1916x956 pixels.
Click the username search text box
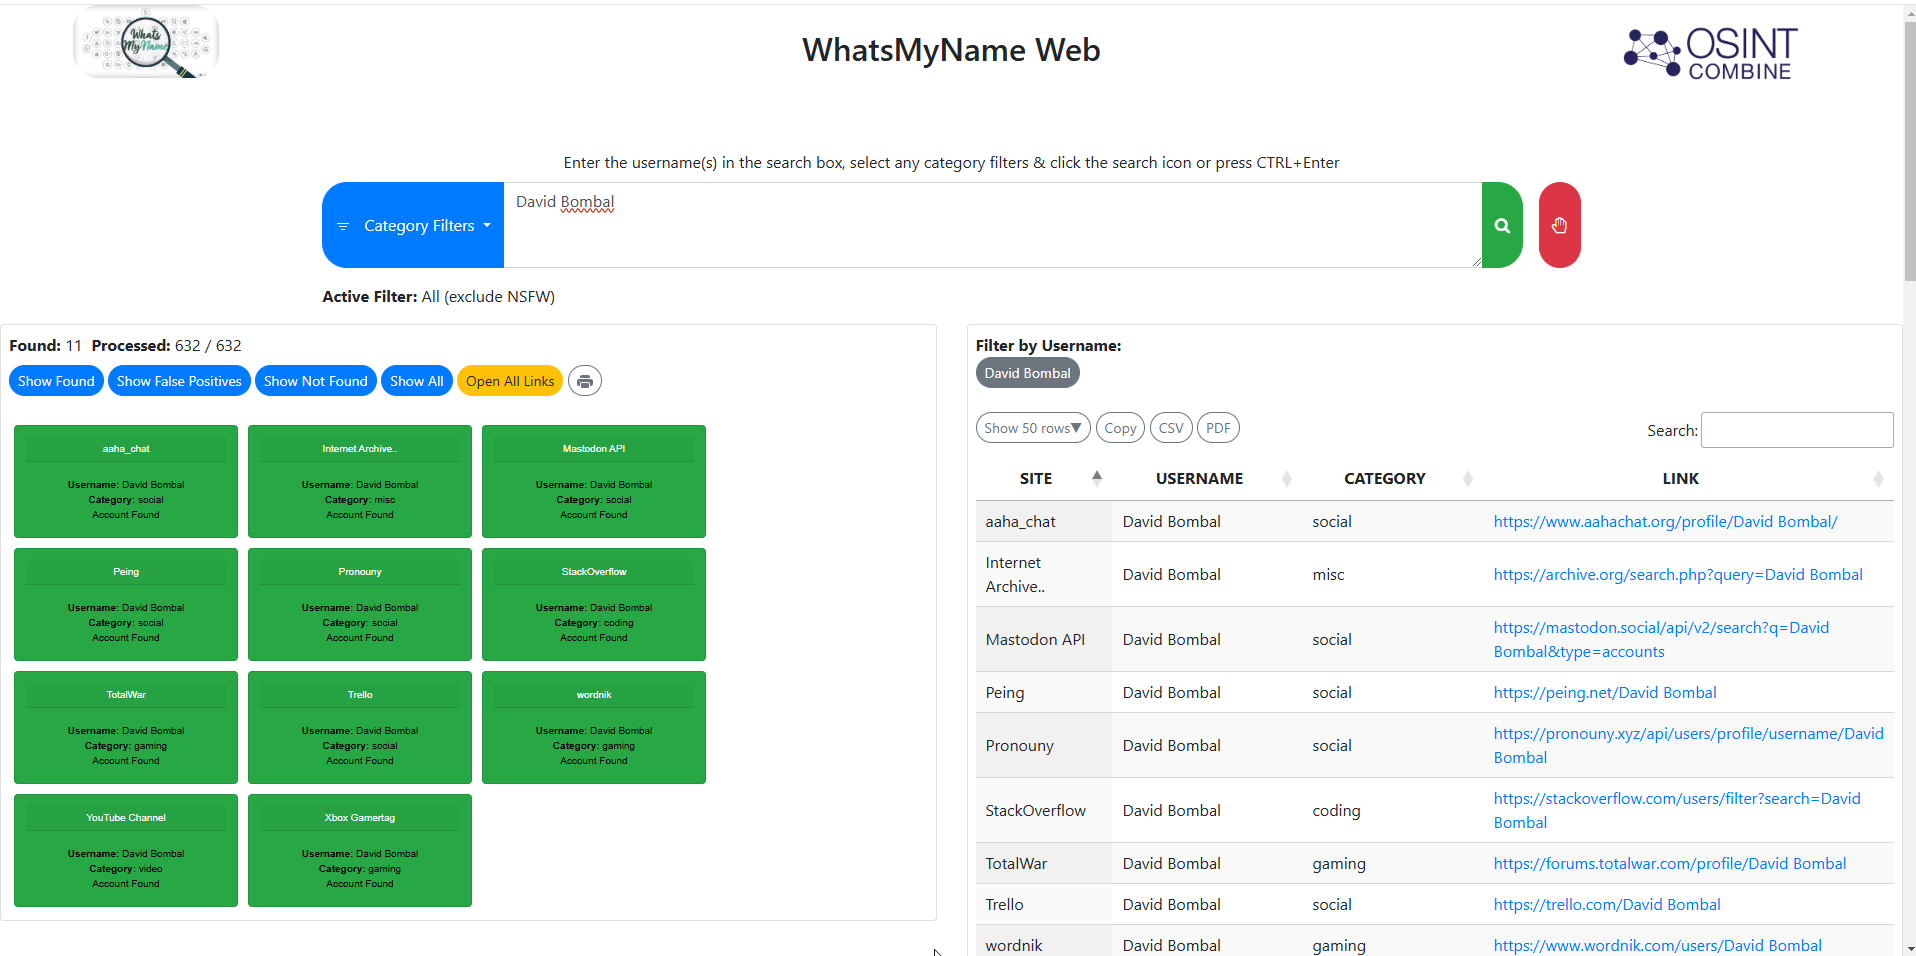(992, 225)
